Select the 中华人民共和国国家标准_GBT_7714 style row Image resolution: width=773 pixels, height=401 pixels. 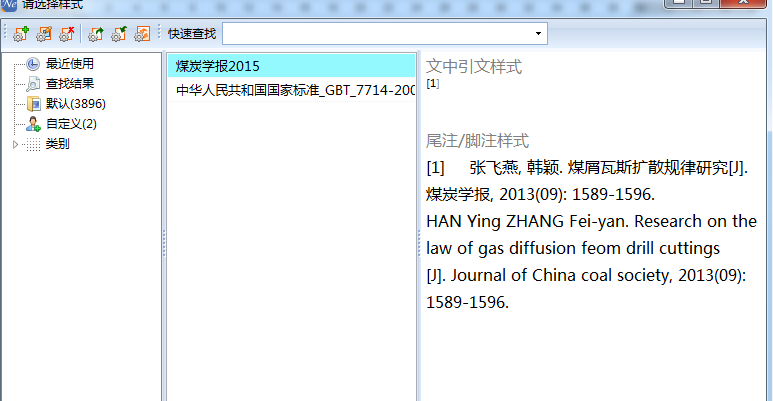tap(291, 90)
